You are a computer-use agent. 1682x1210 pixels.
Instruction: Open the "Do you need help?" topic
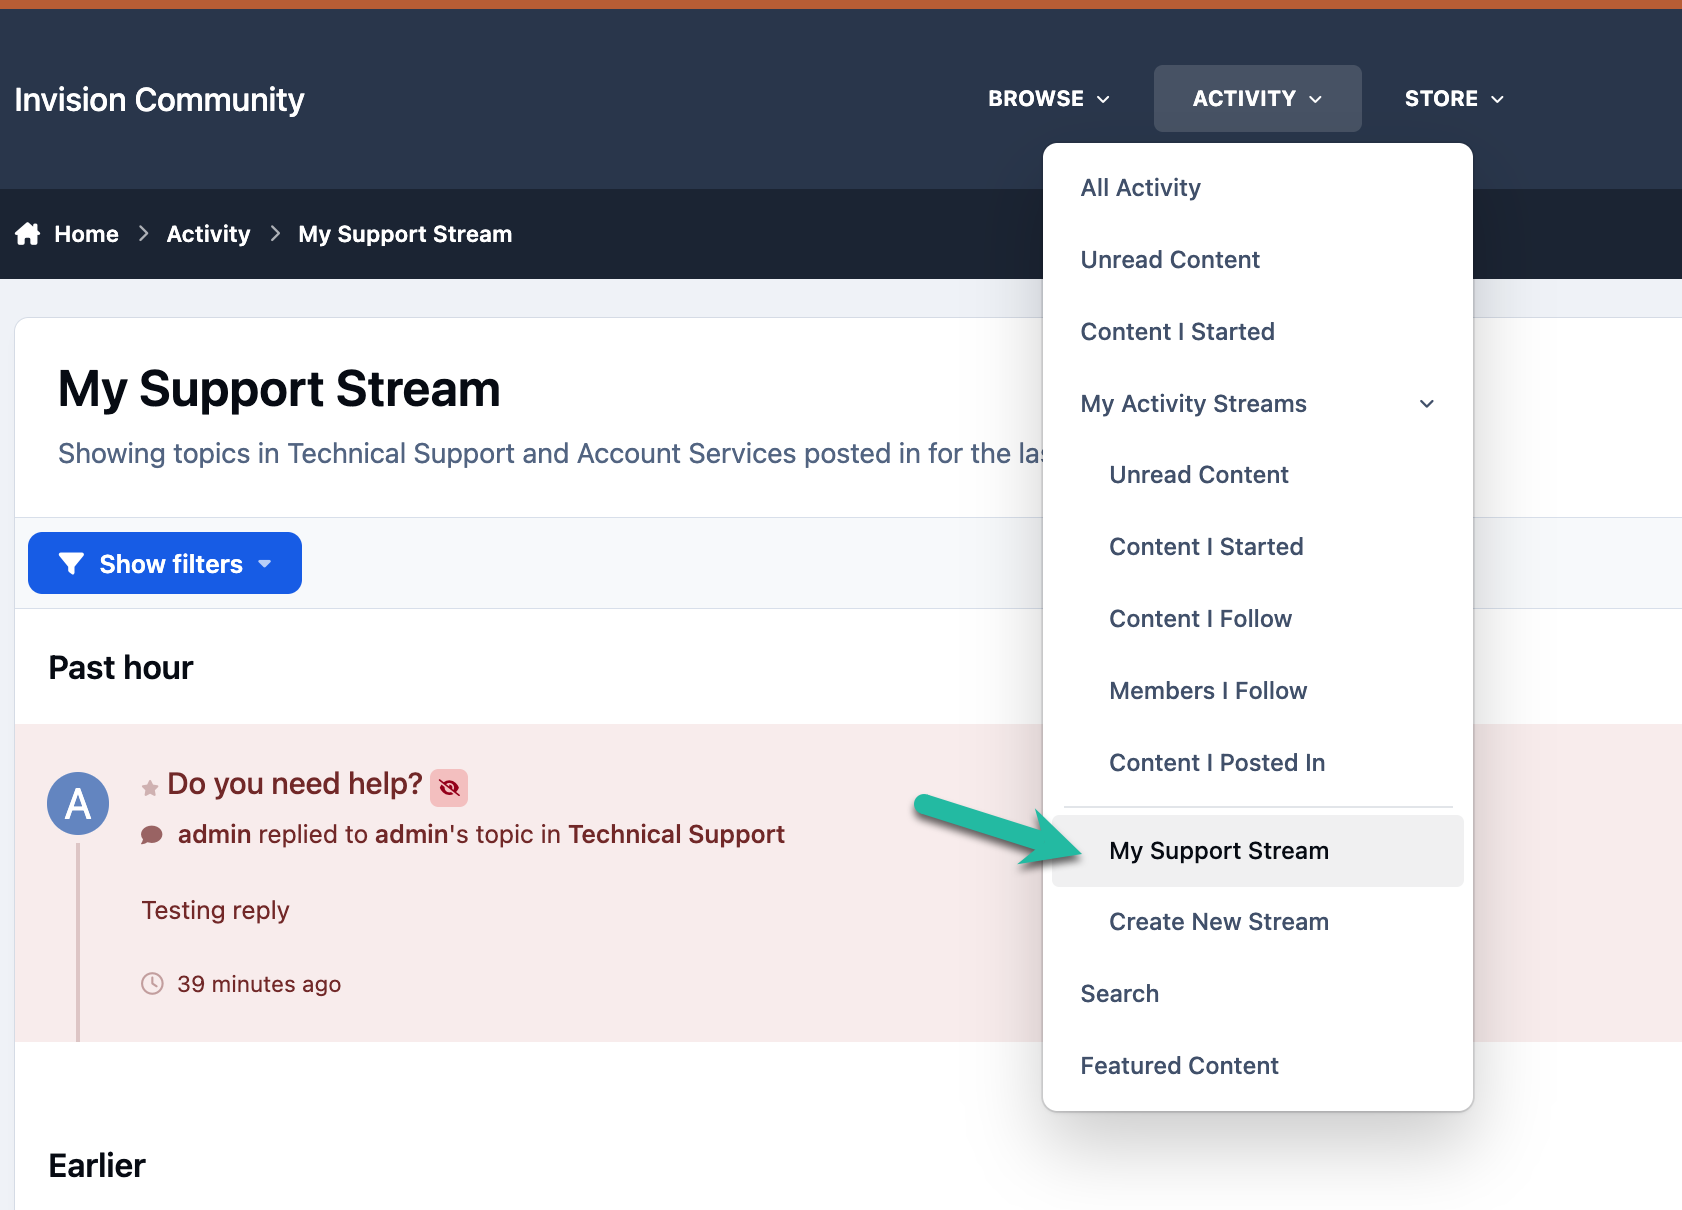coord(295,784)
